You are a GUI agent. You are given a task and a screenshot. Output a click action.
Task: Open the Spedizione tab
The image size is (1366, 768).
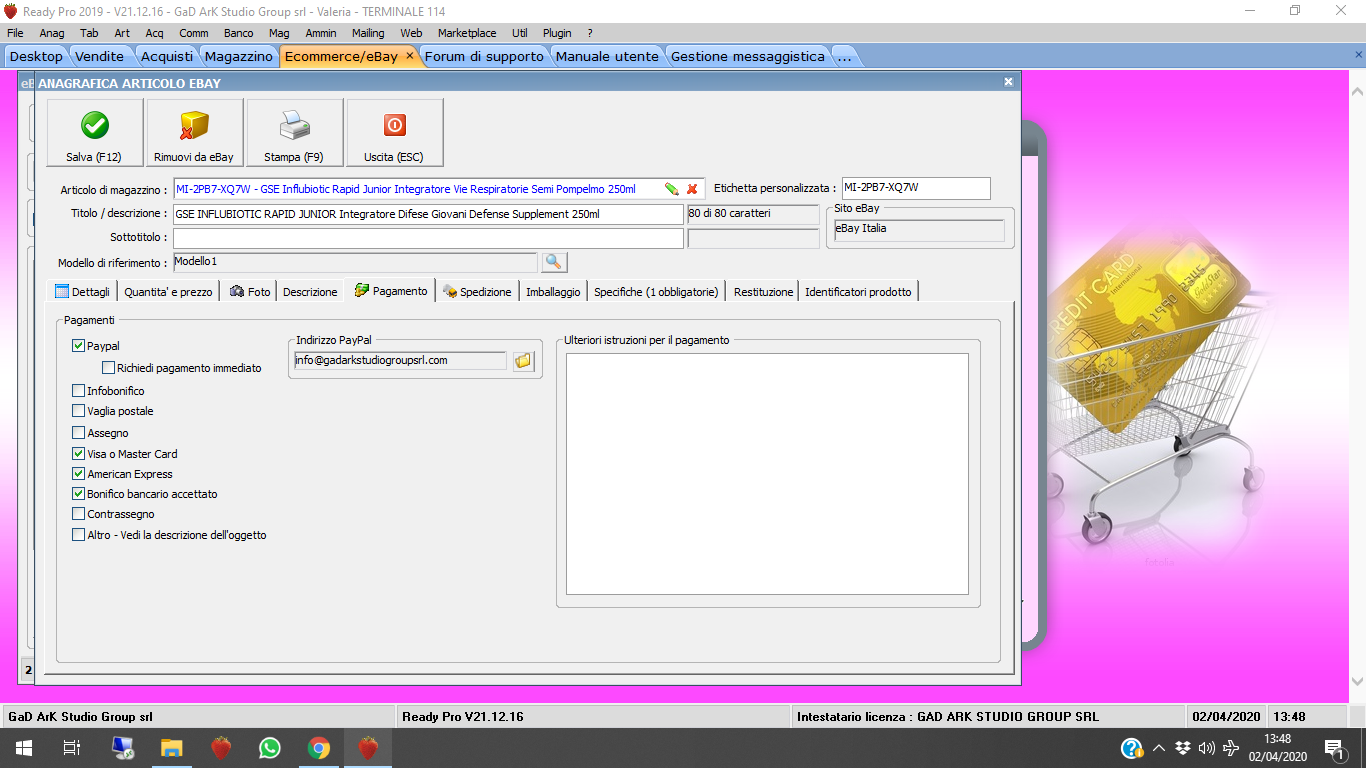[x=477, y=291]
